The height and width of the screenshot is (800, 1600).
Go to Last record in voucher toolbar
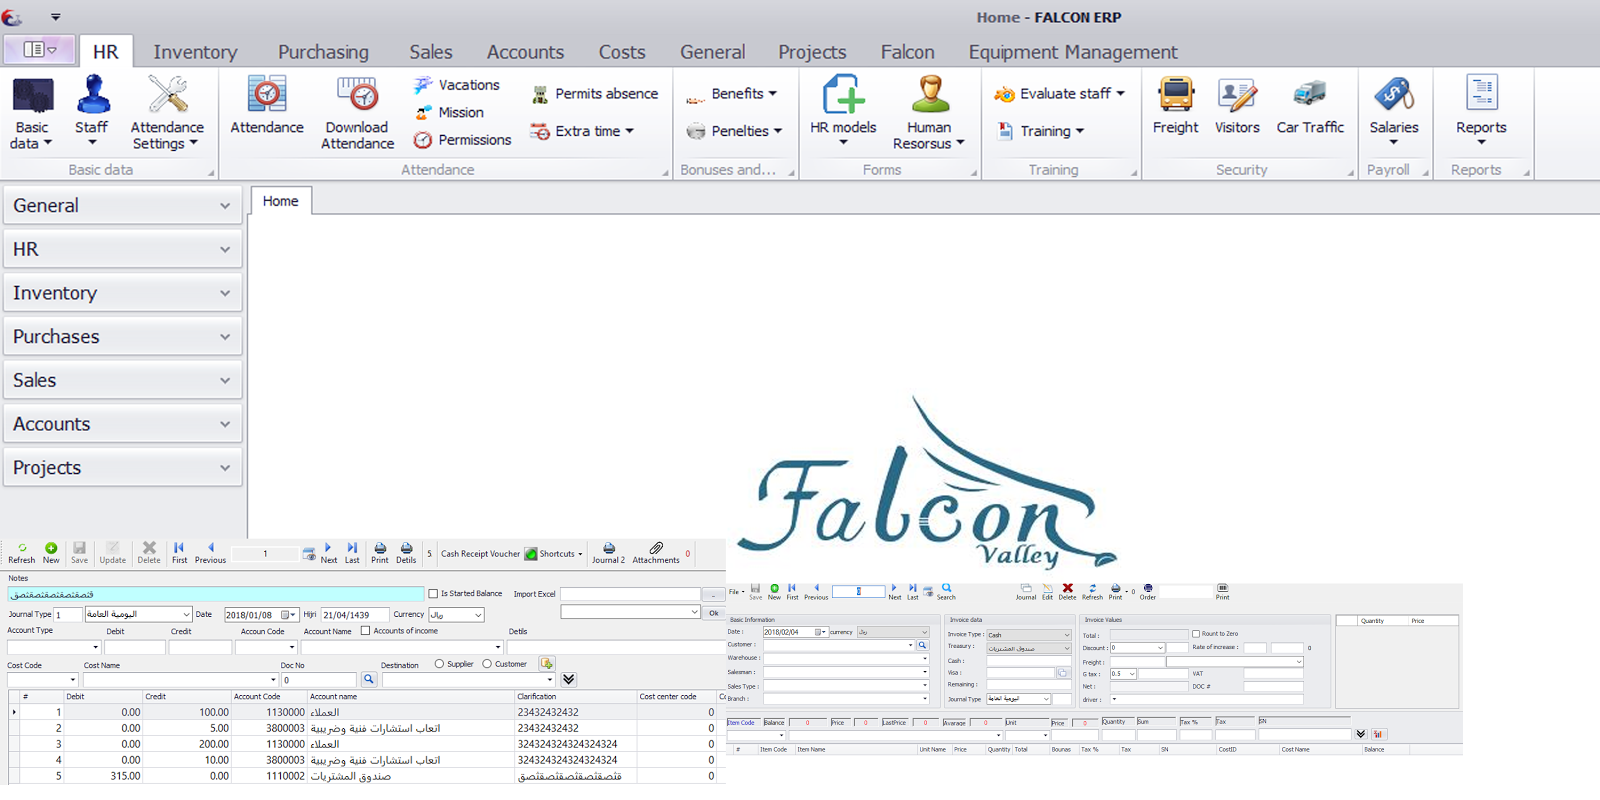(x=352, y=553)
